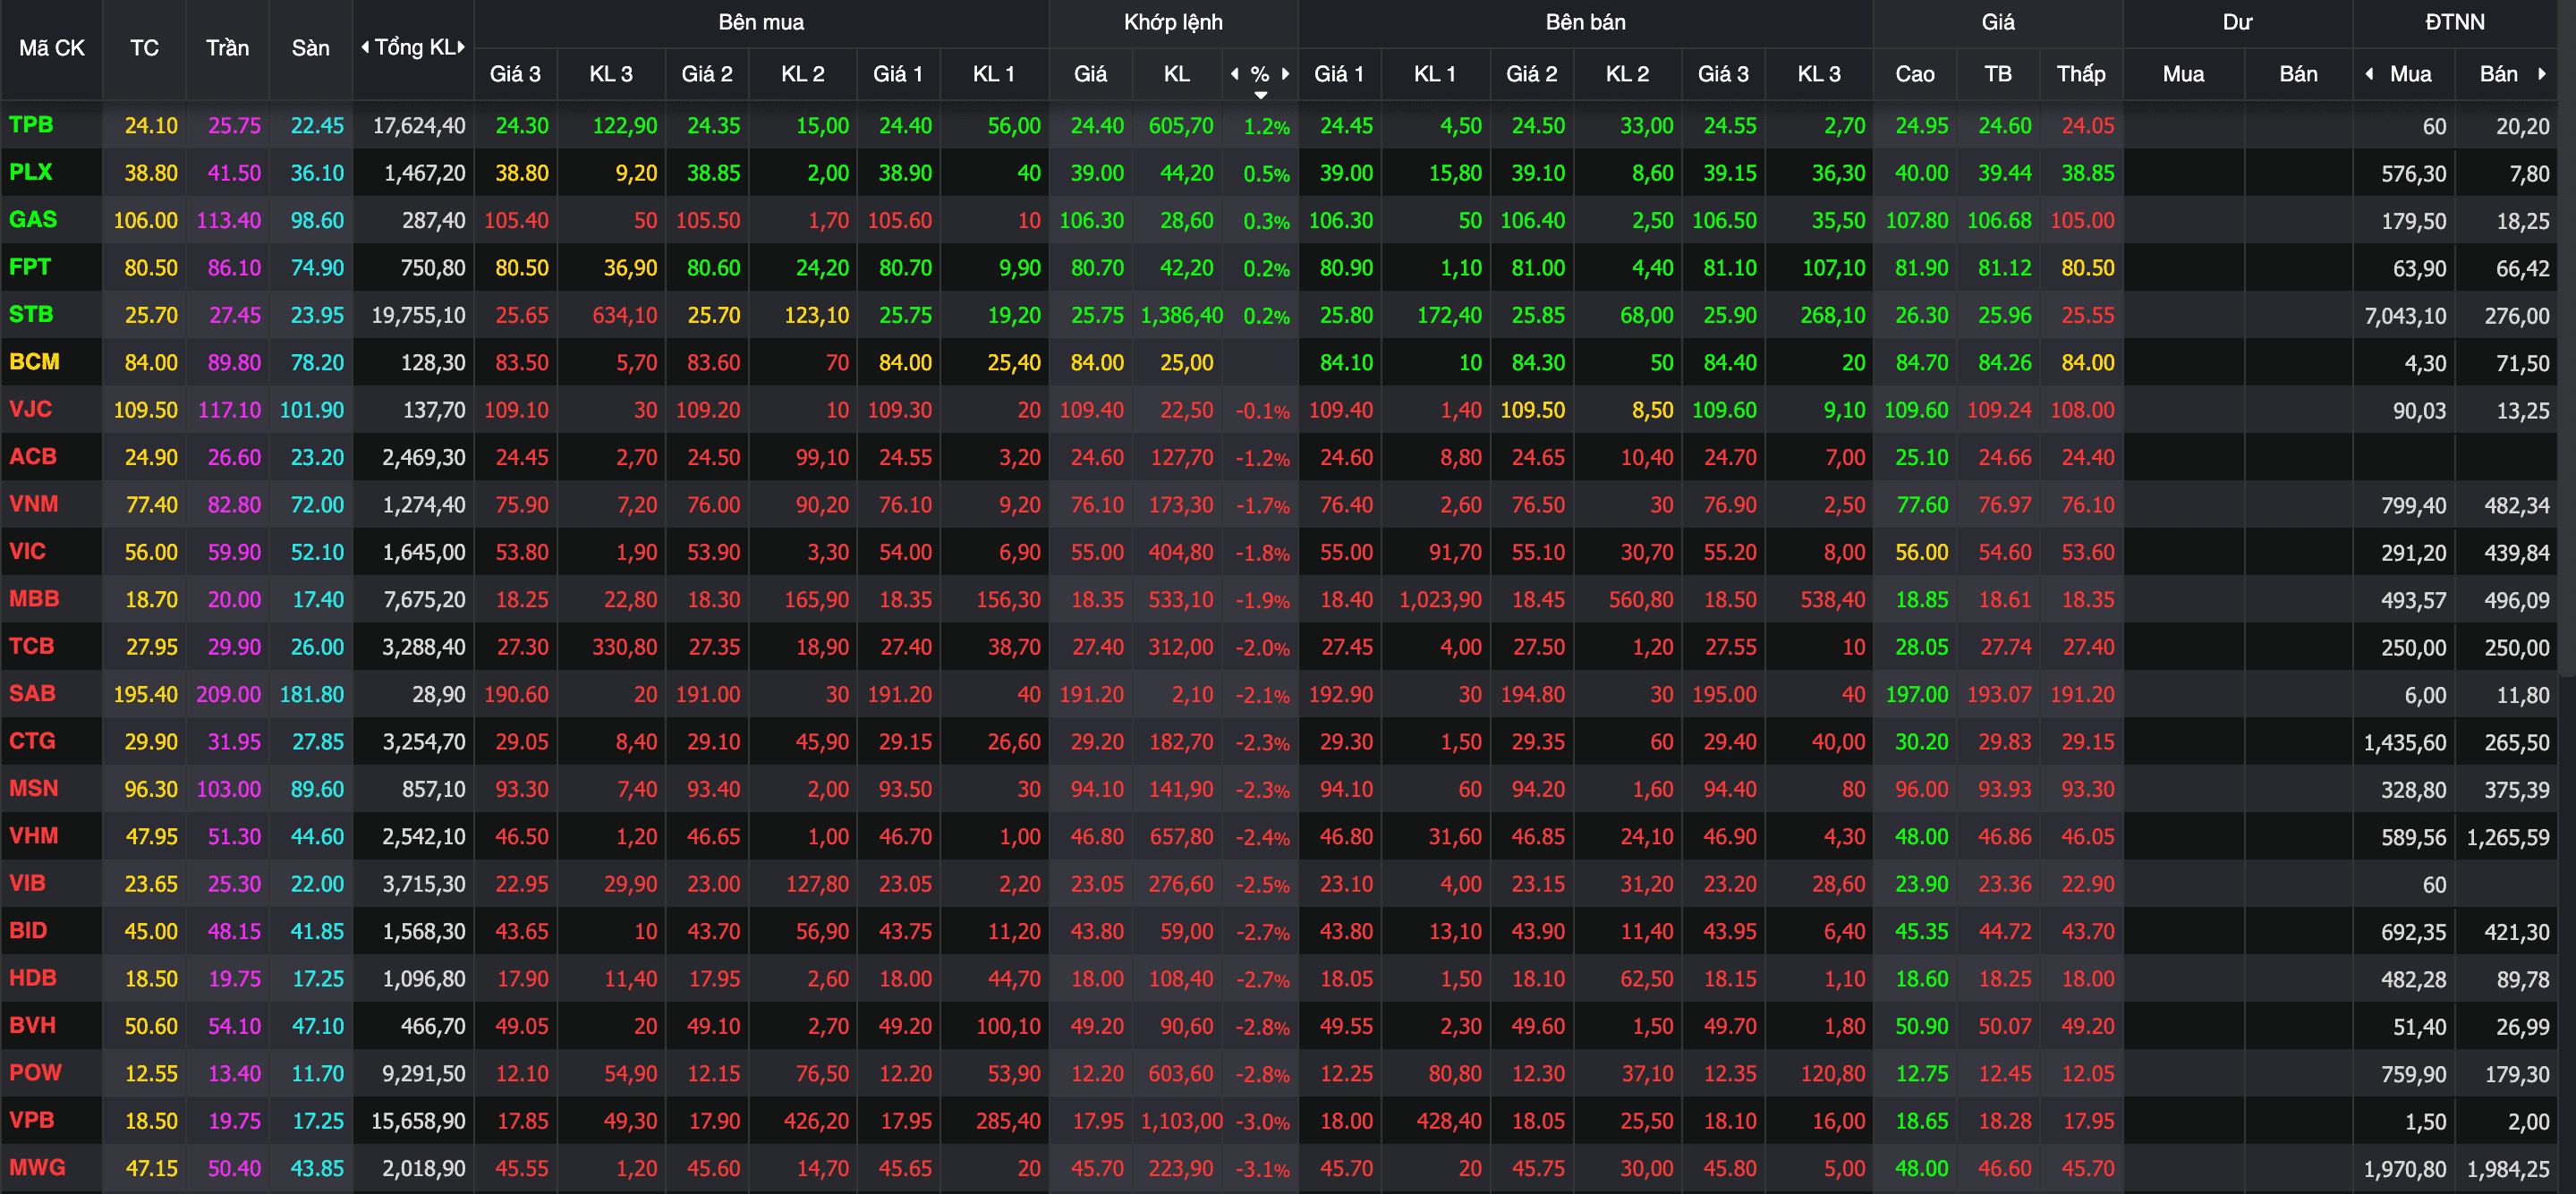Image resolution: width=2576 pixels, height=1194 pixels.
Task: Click GAS ceiling price 113.40
Action: point(228,220)
